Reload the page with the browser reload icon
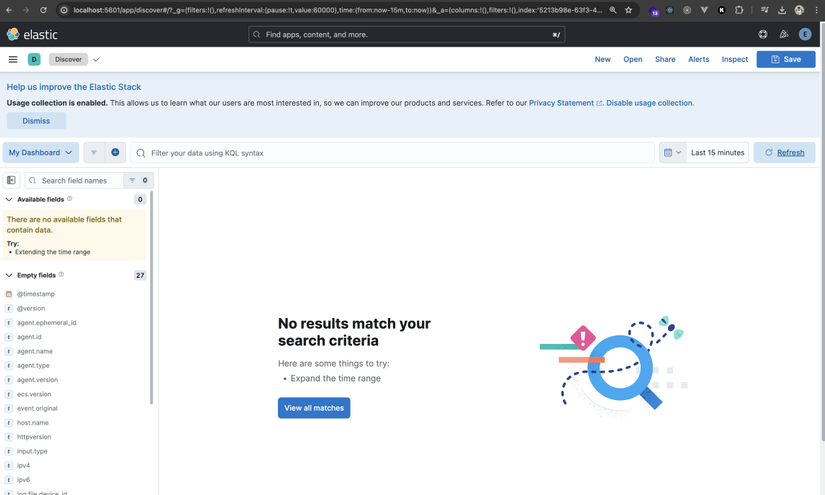825x495 pixels. point(43,10)
